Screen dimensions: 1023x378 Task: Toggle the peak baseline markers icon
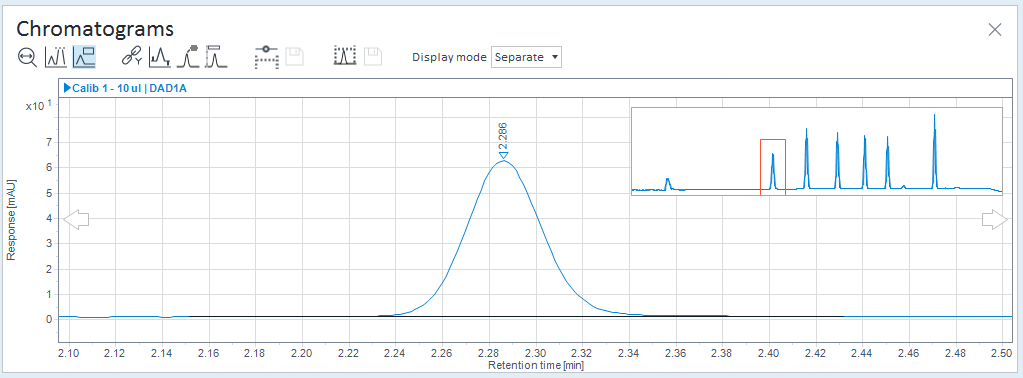(159, 57)
